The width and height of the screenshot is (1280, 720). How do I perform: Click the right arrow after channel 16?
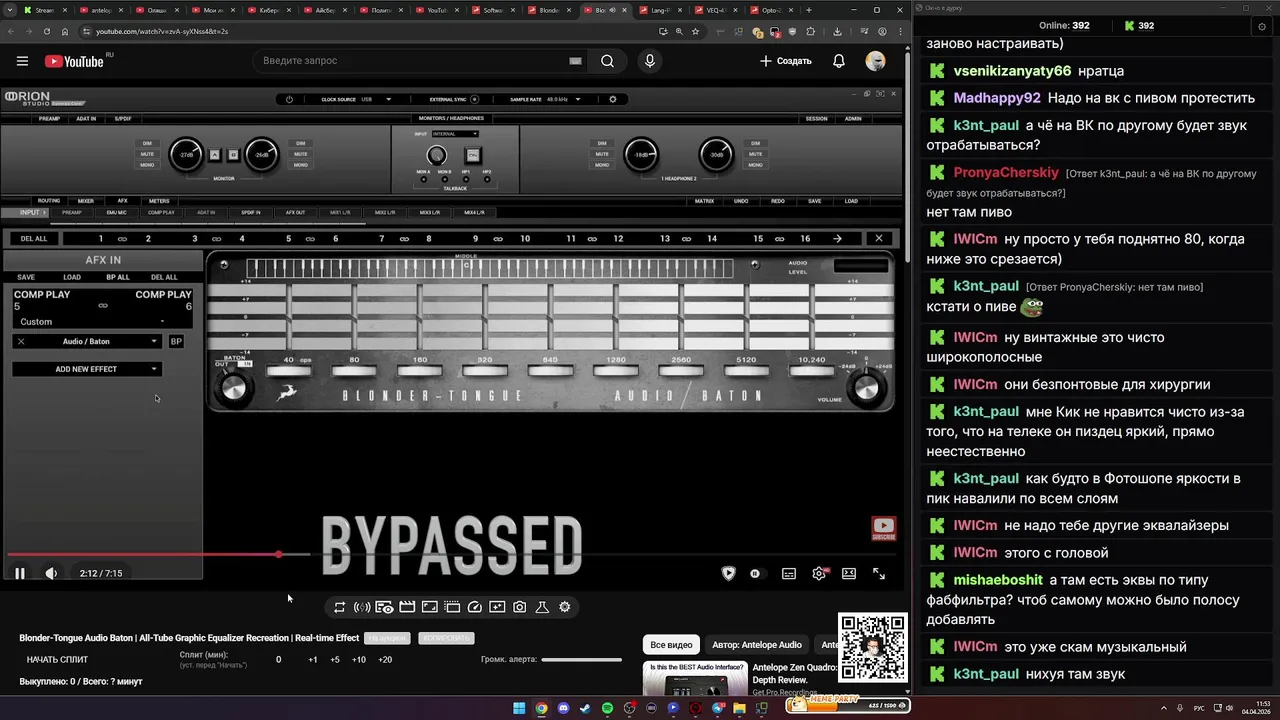coord(837,239)
